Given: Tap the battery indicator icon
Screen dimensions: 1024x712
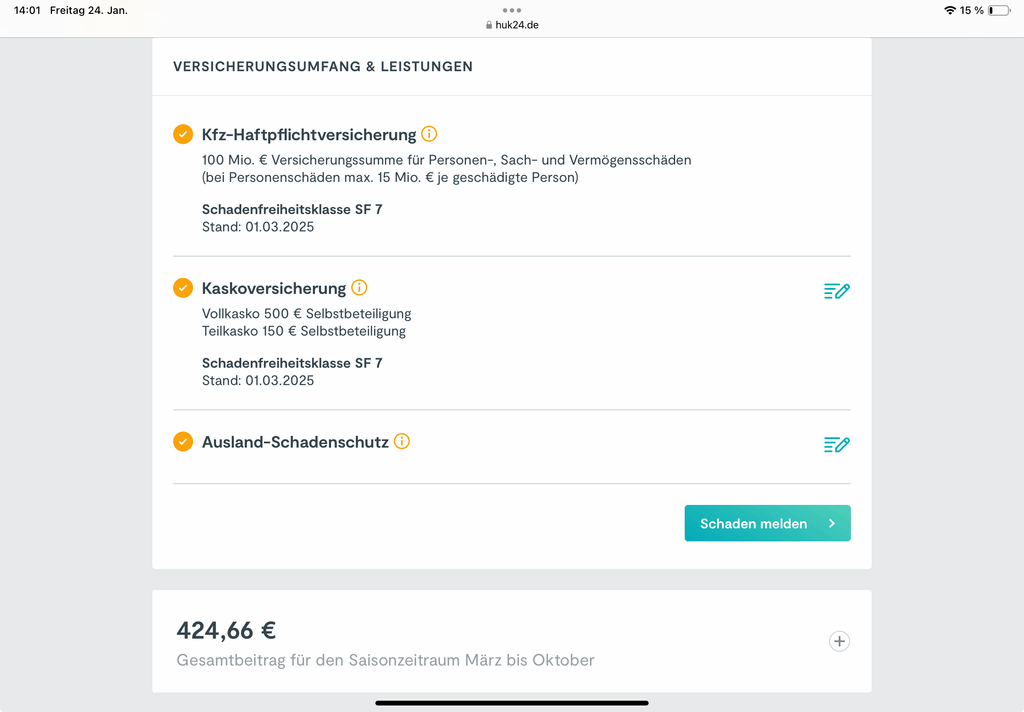Looking at the screenshot, I should click(x=999, y=10).
